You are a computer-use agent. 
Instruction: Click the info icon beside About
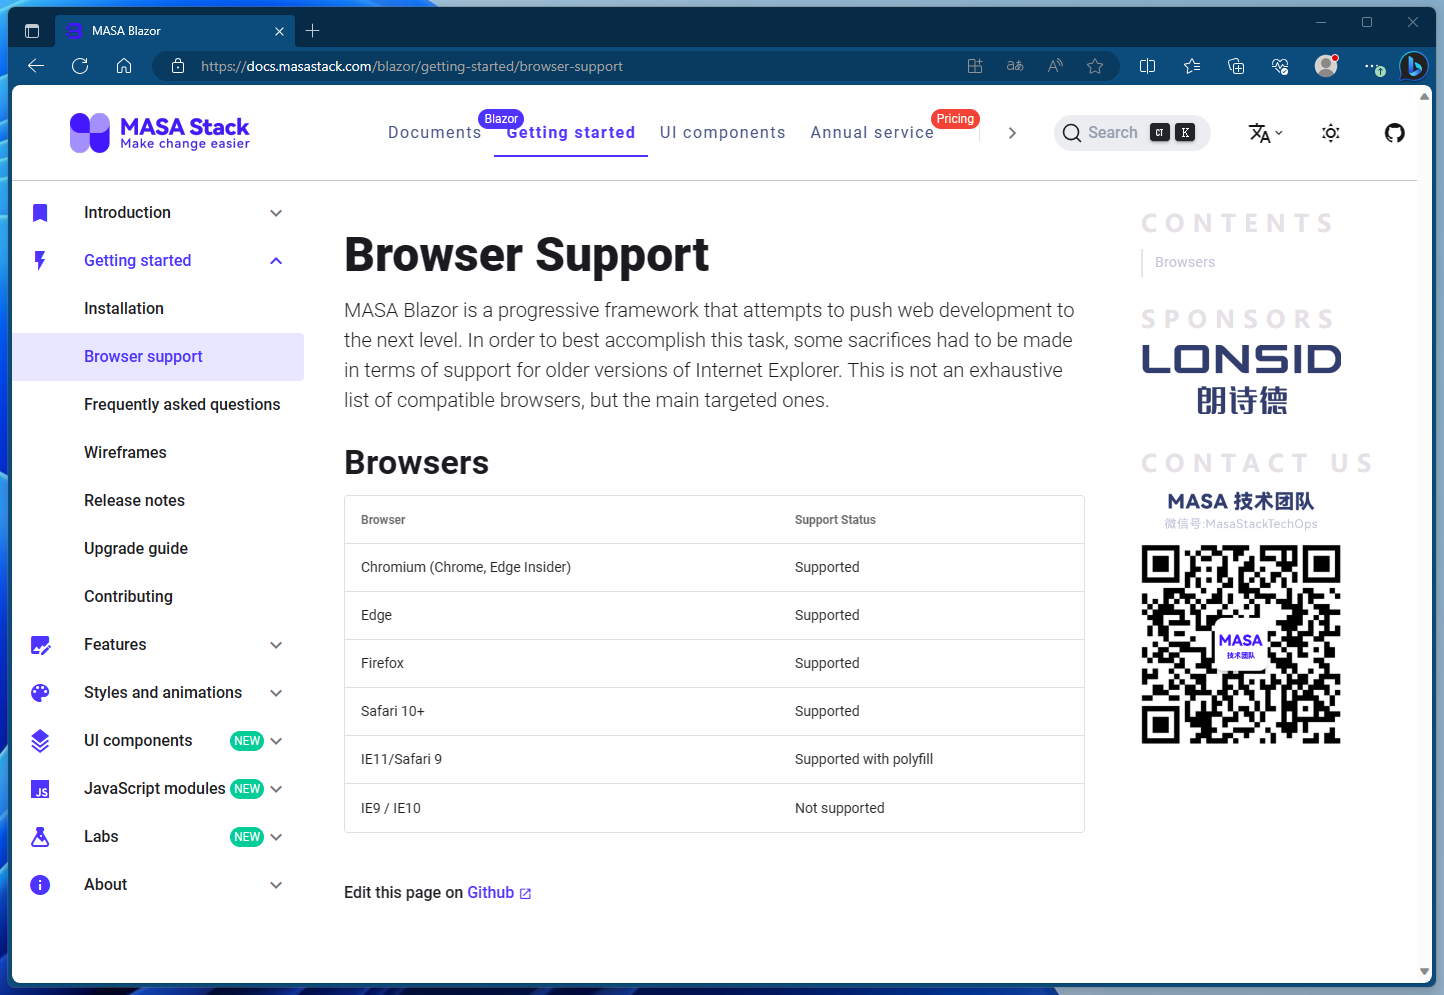tap(40, 884)
